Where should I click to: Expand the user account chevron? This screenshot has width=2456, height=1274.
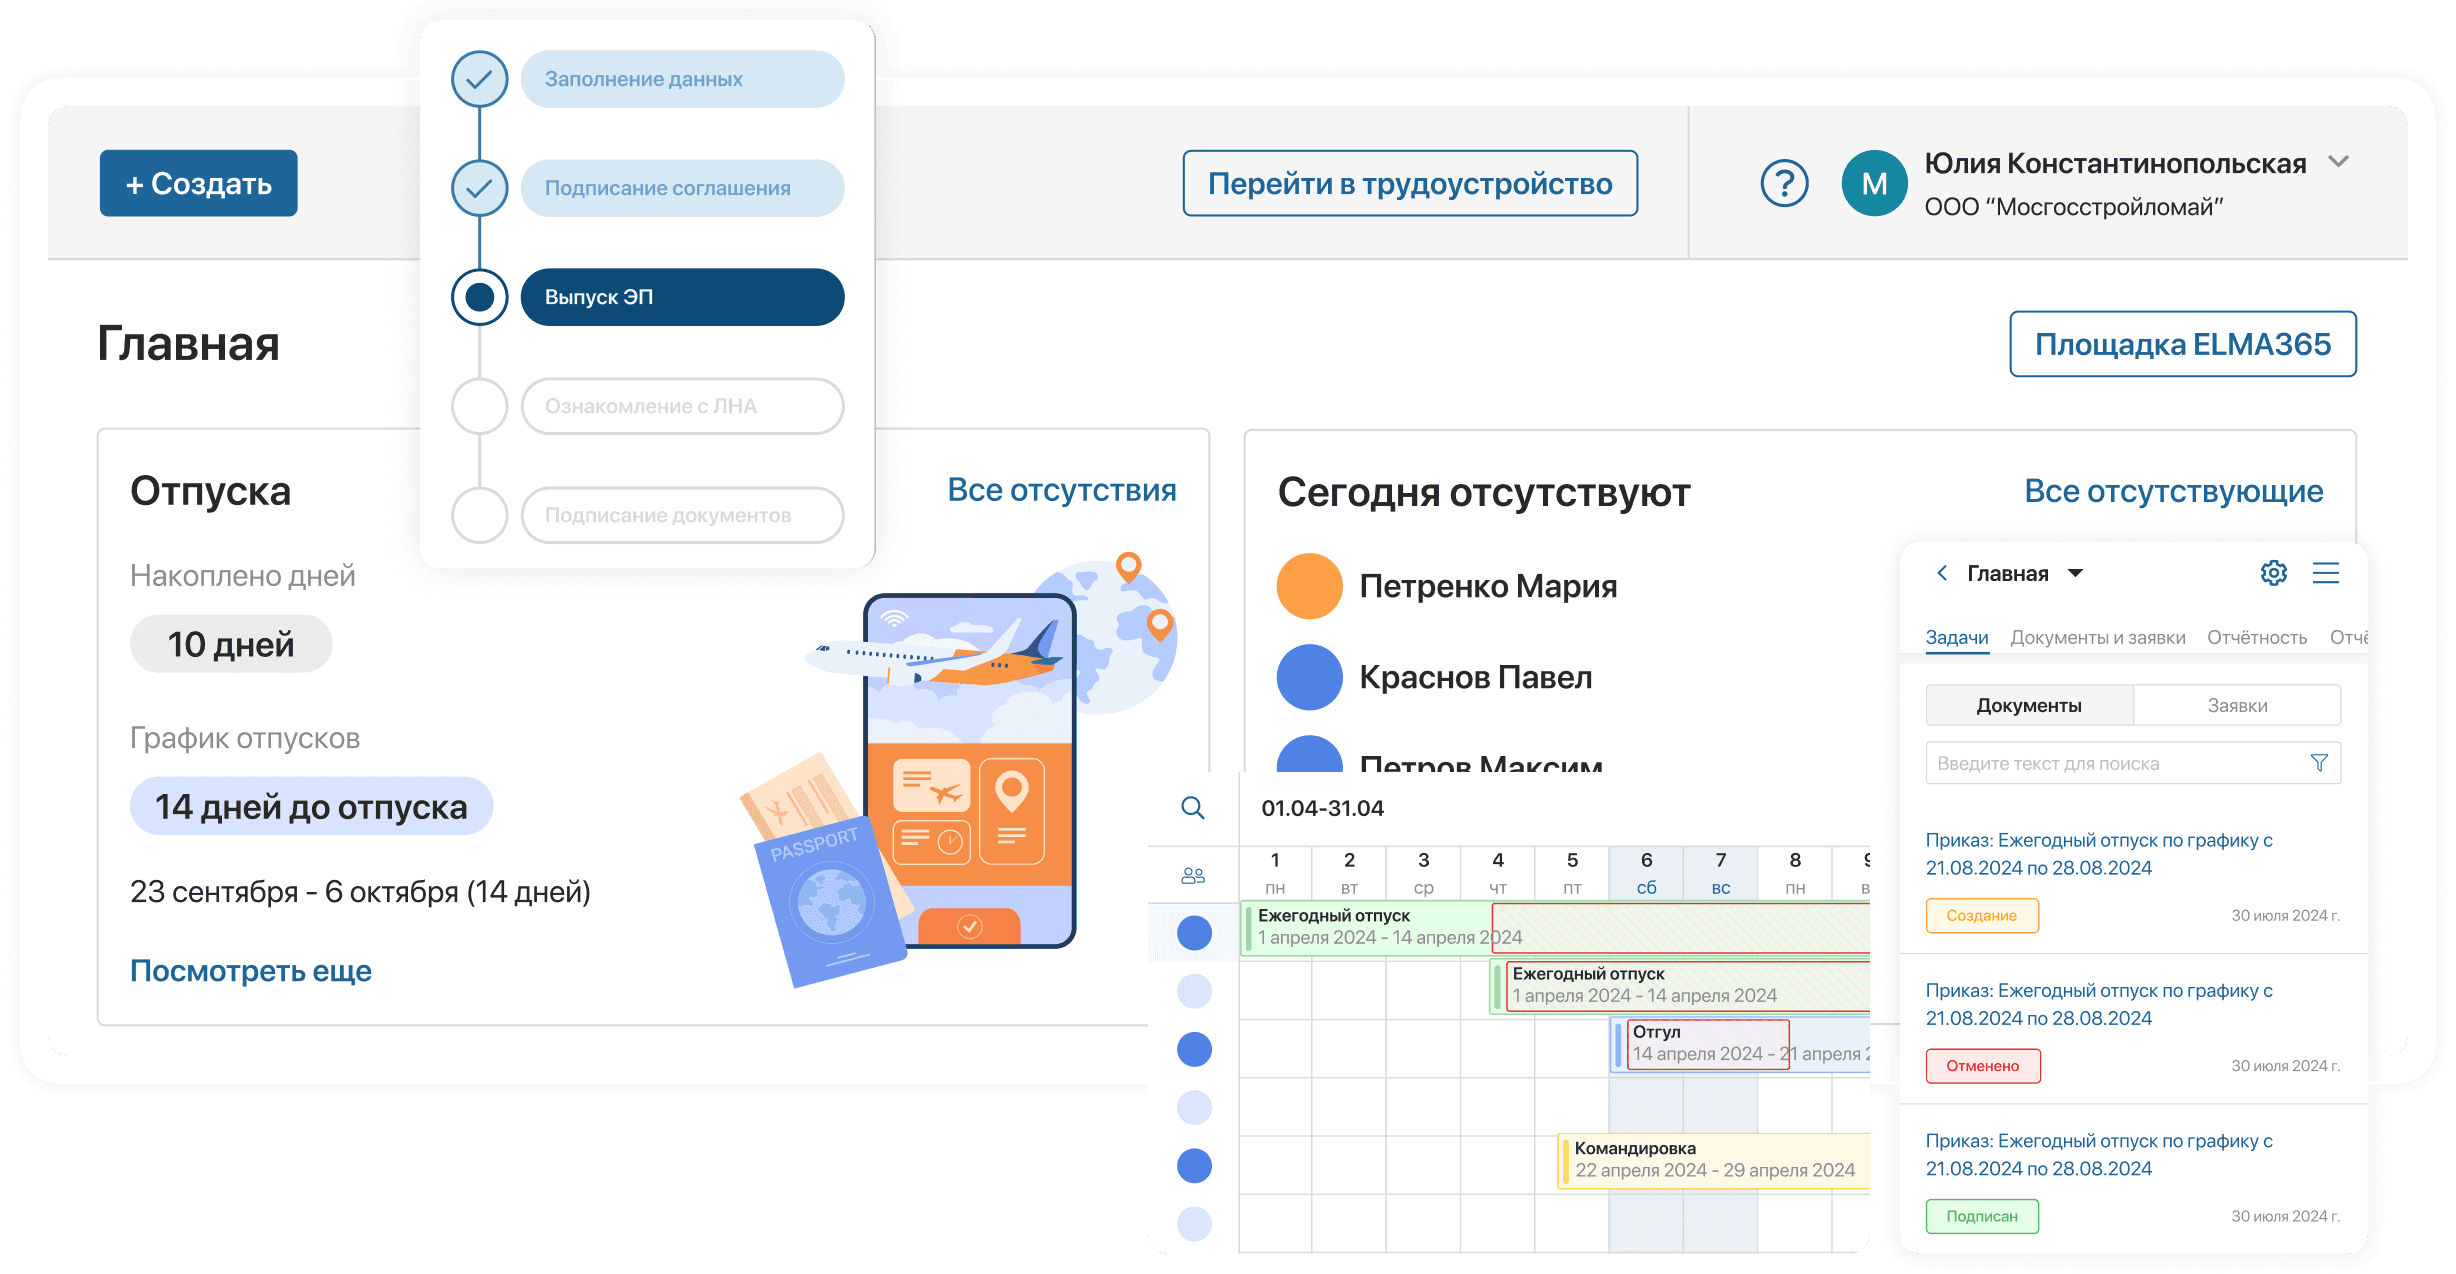[2338, 162]
